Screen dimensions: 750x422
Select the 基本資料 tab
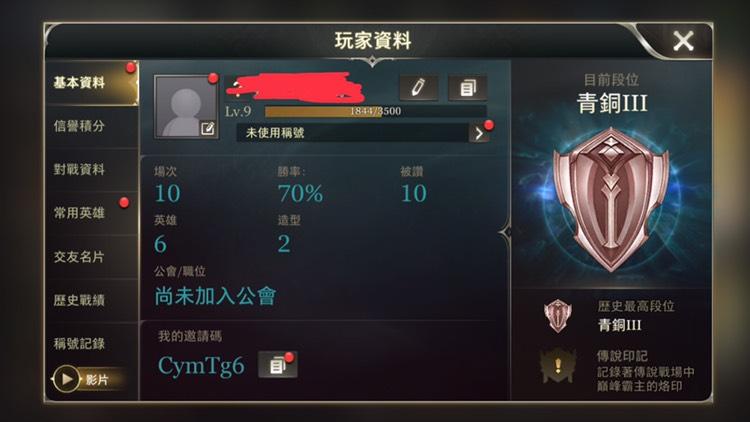coord(92,83)
